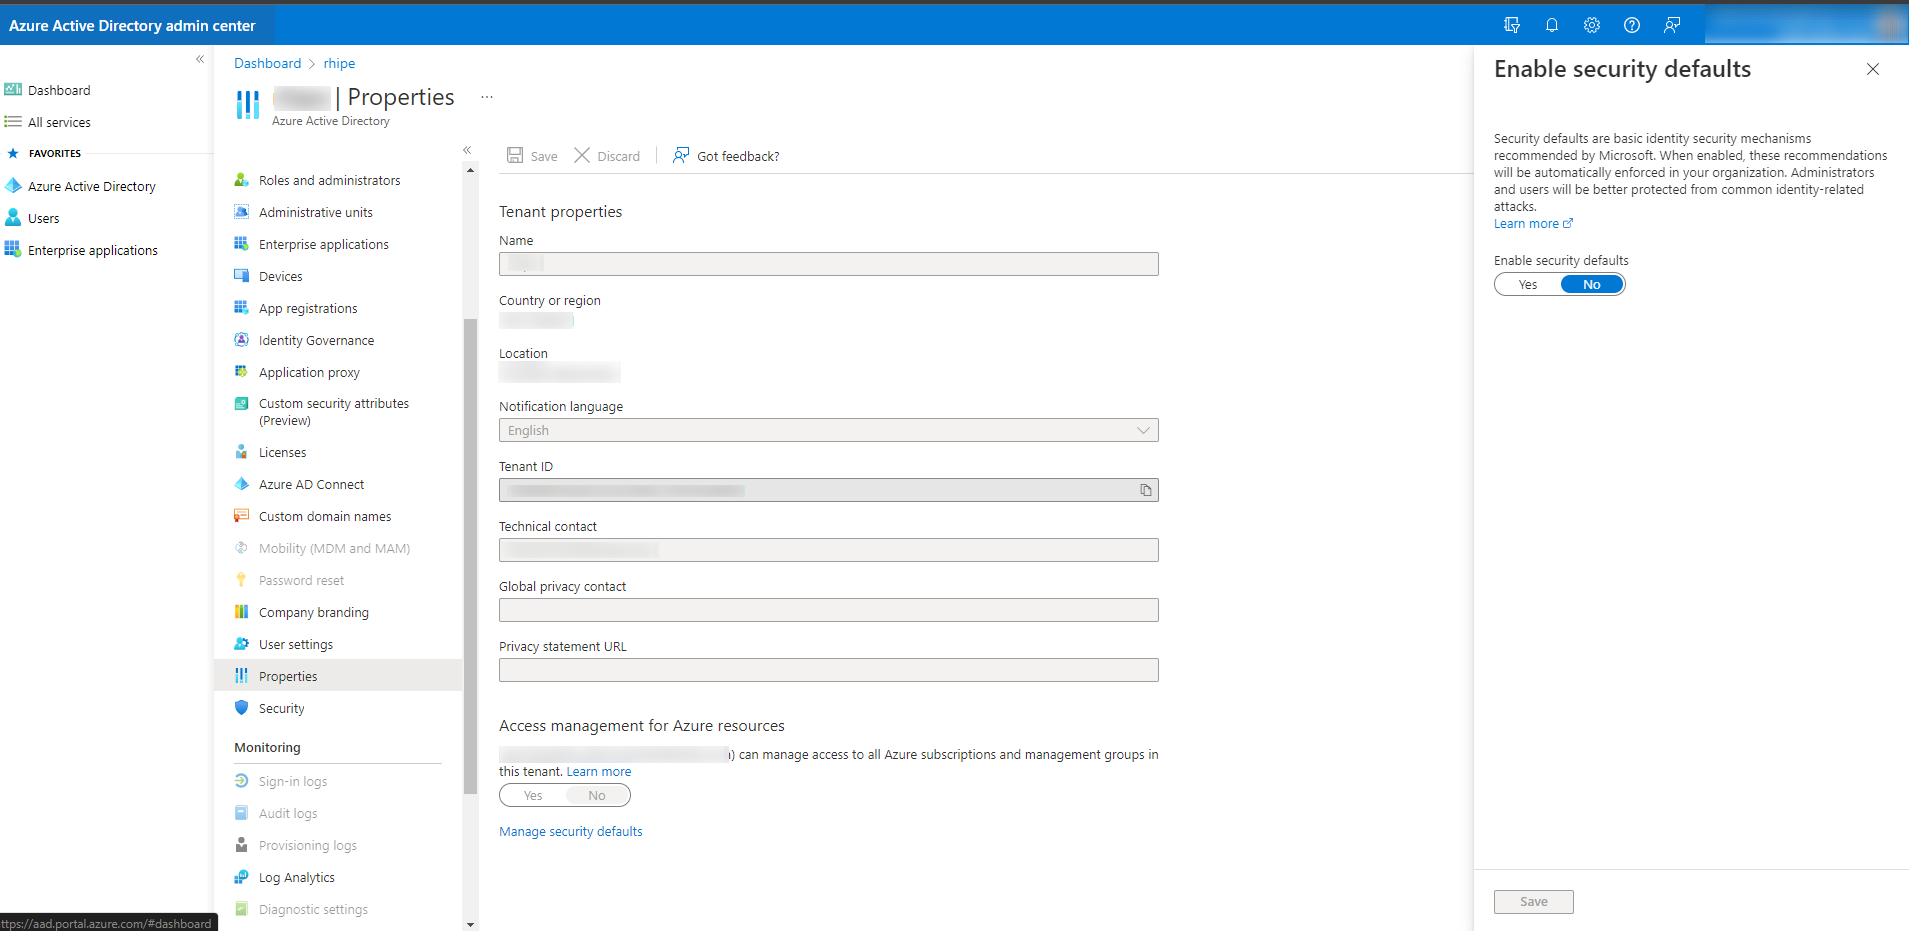1909x931 pixels.
Task: Set Enable security defaults to Yes
Action: 1527,283
